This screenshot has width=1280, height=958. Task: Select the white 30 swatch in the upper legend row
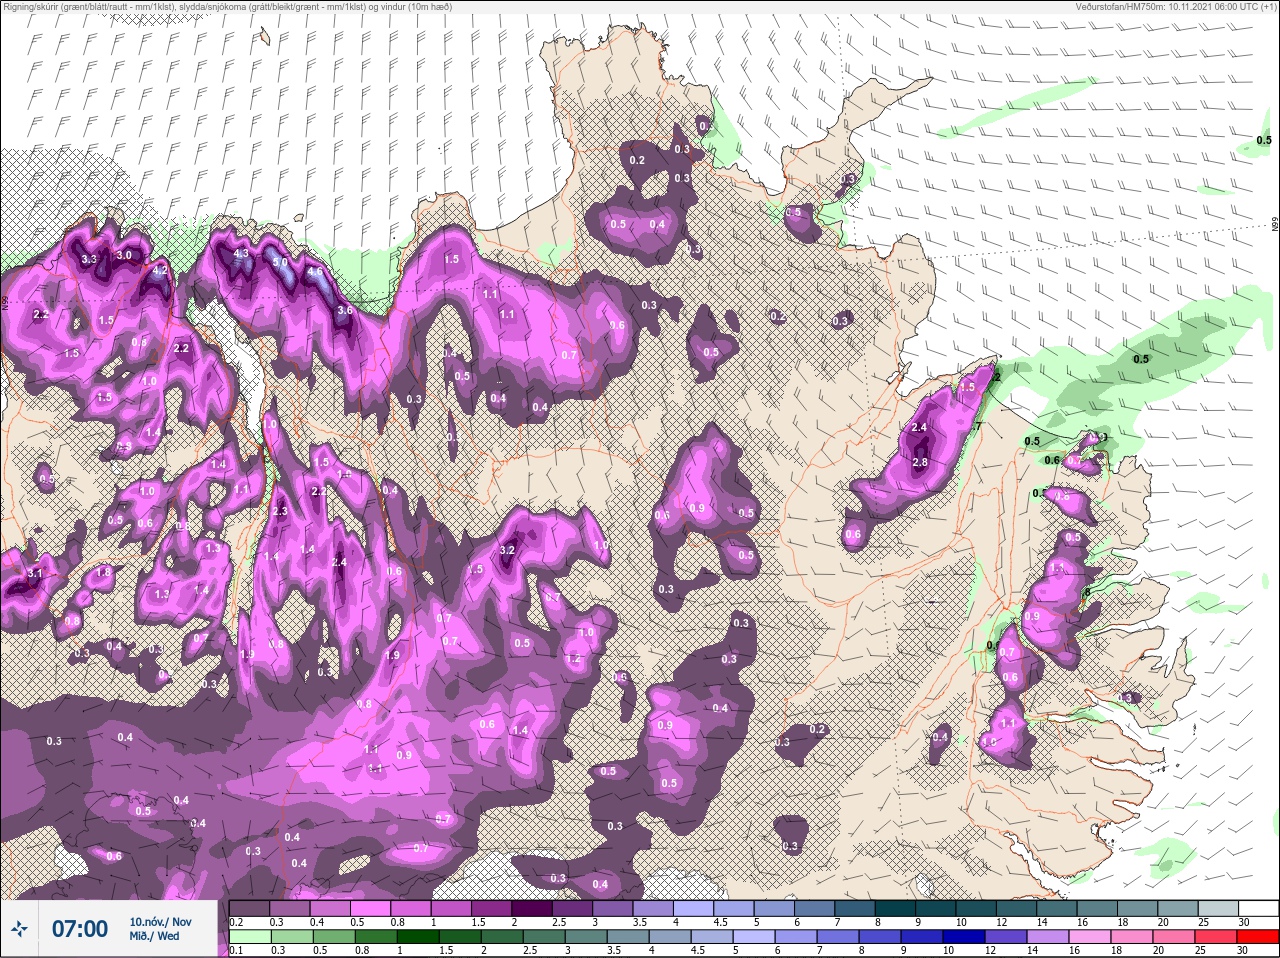coord(1257,909)
